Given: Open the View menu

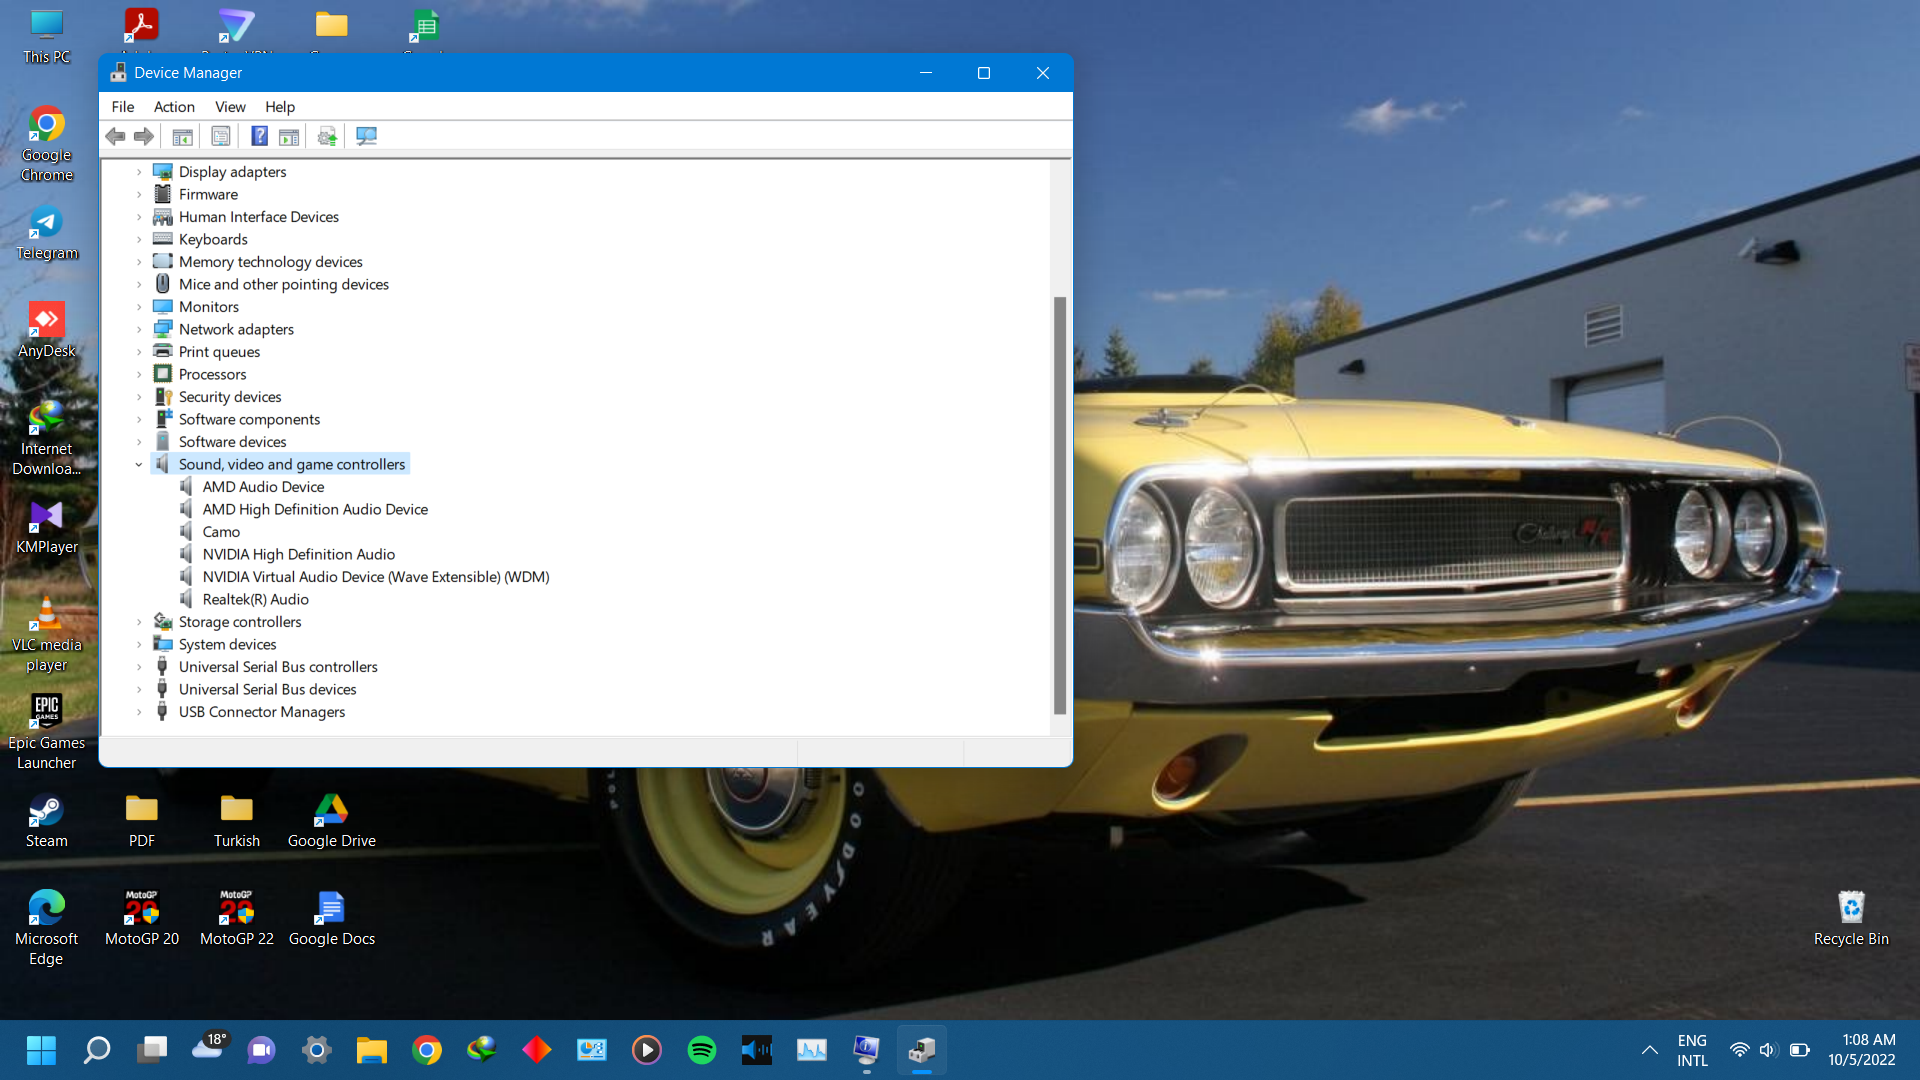Looking at the screenshot, I should click(230, 107).
